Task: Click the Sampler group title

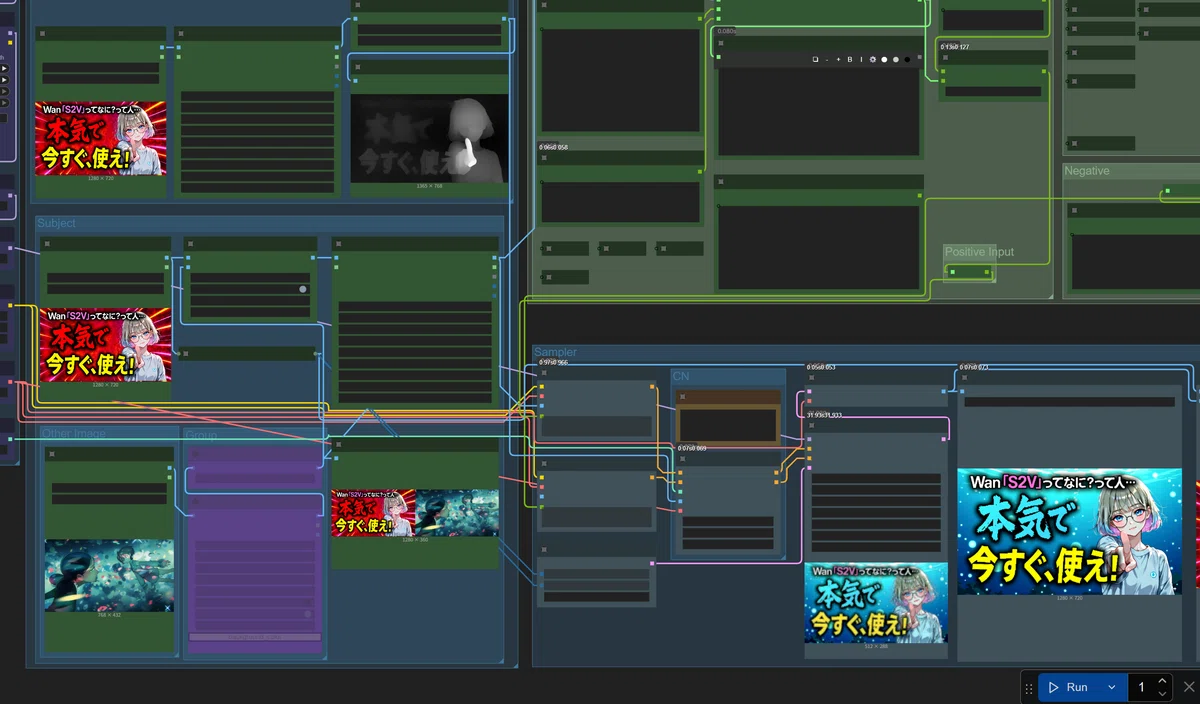Action: [x=555, y=352]
